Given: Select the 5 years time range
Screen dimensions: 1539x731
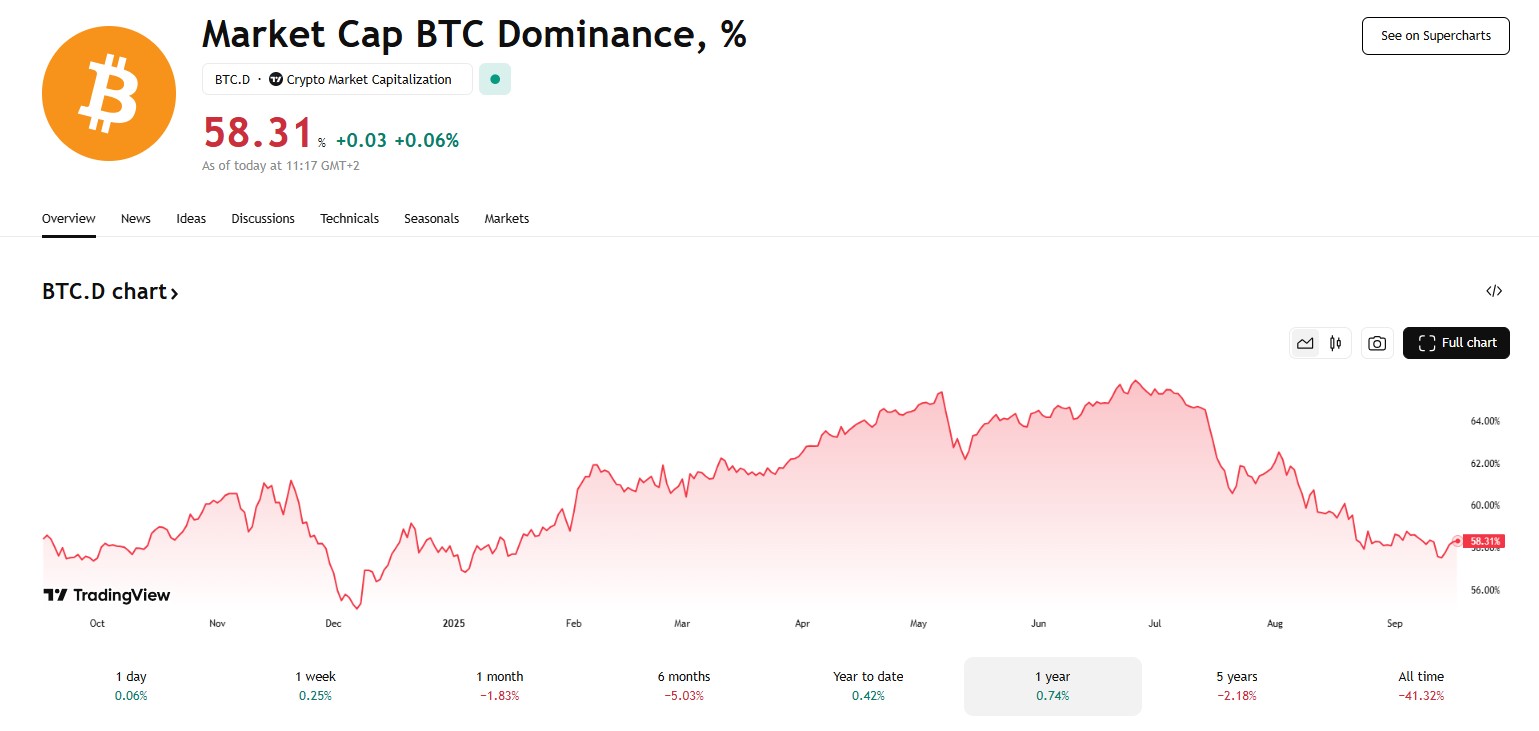Looking at the screenshot, I should [1237, 686].
